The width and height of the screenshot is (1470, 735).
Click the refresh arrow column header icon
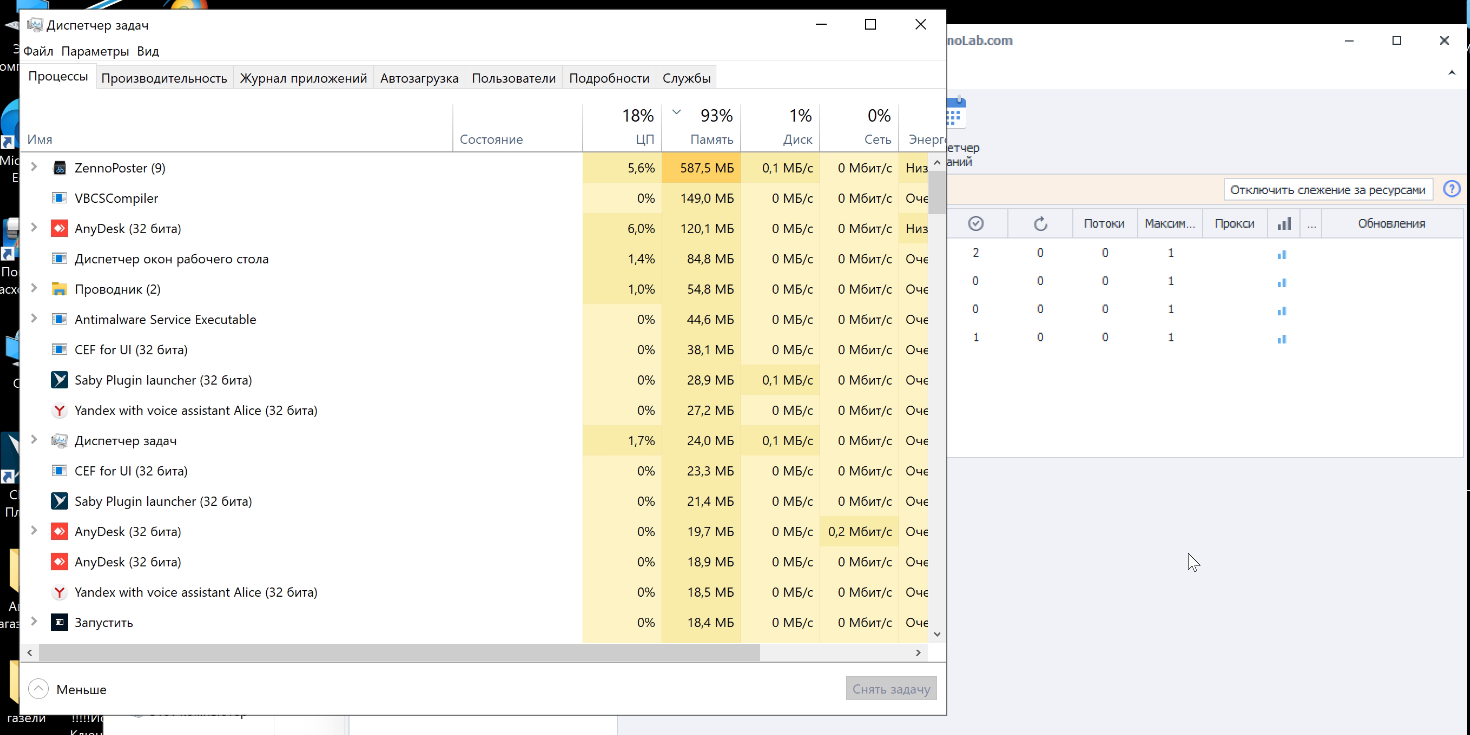point(1040,224)
